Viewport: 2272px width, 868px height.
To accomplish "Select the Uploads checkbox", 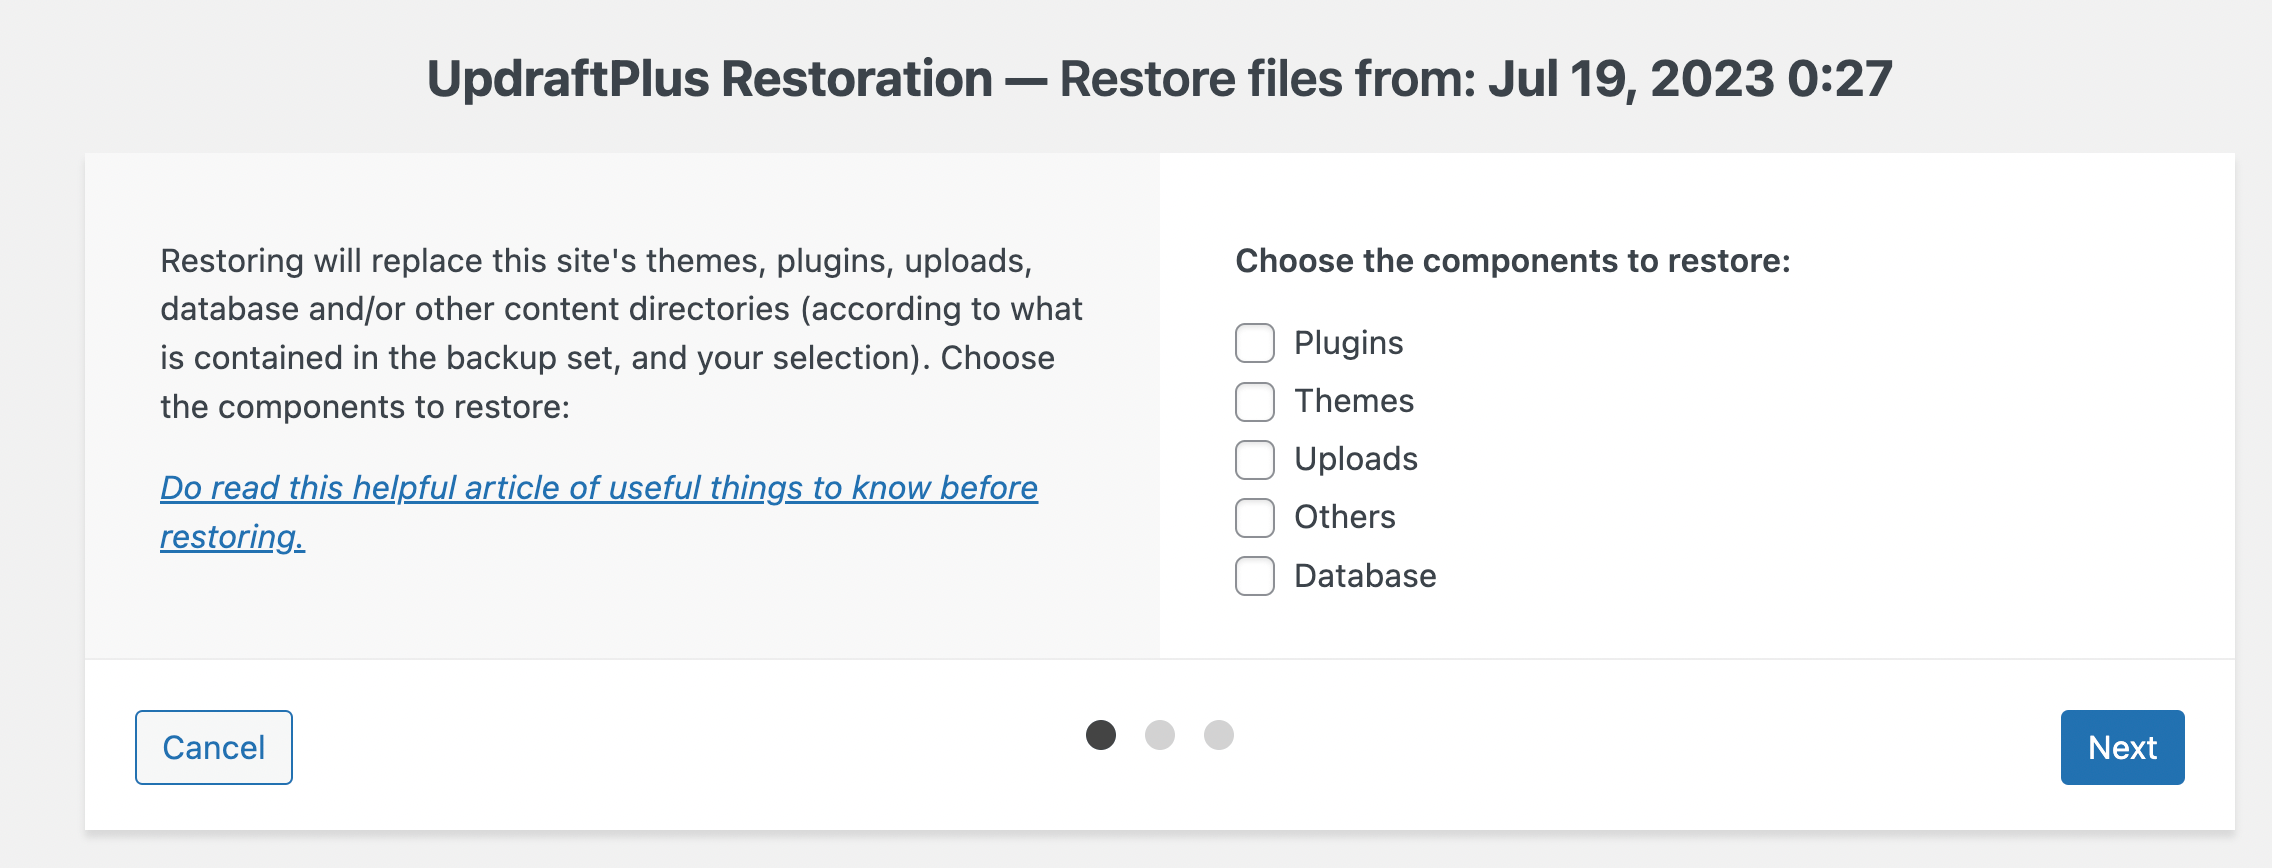I will click(1254, 459).
